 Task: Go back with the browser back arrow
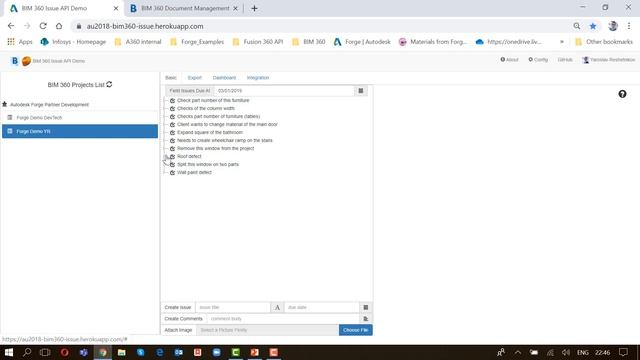(x=11, y=26)
